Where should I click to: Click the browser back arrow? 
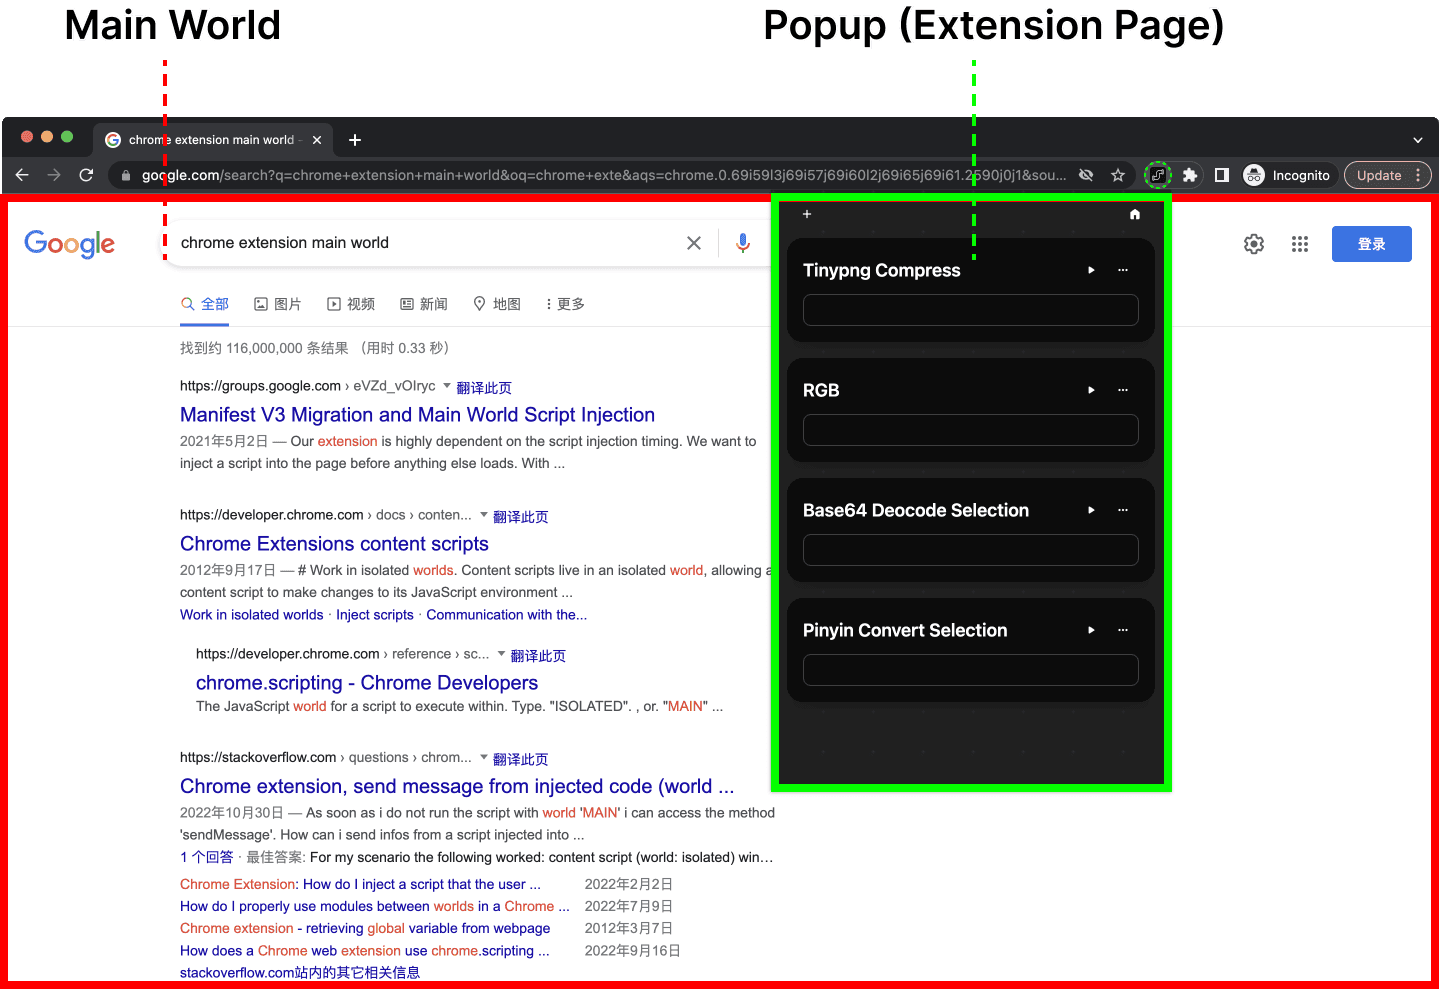22,175
